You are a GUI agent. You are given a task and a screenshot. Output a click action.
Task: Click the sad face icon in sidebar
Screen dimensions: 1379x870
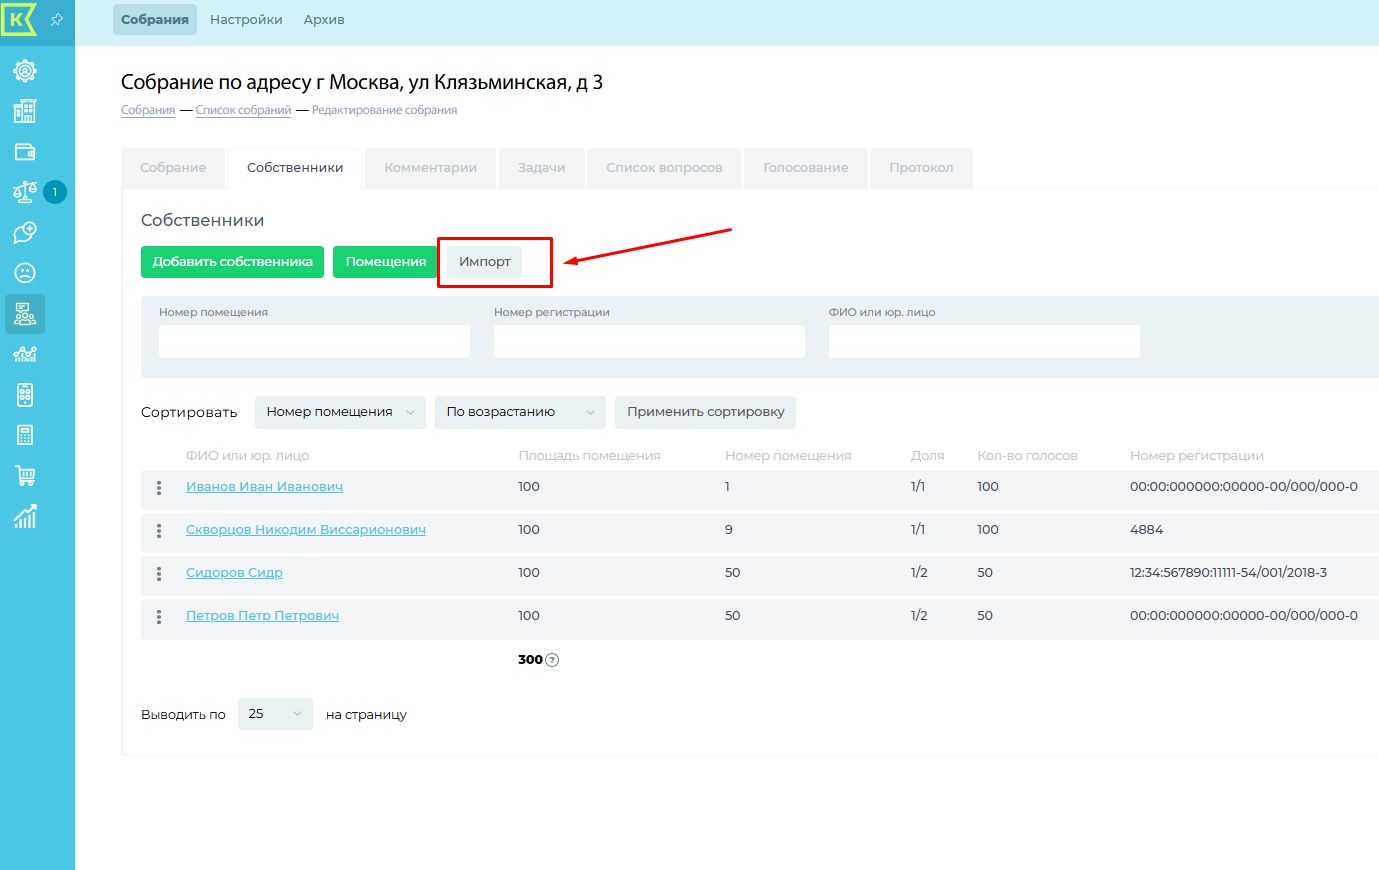25,273
